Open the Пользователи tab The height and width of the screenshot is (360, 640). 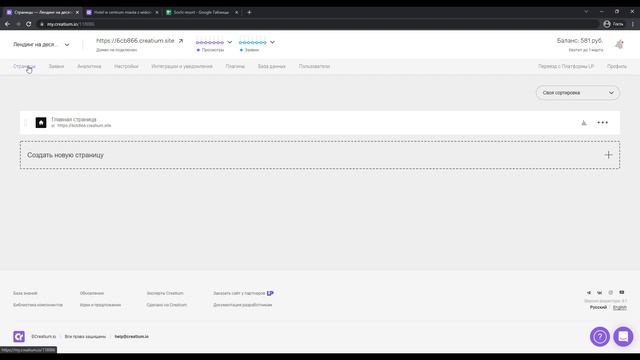314,66
